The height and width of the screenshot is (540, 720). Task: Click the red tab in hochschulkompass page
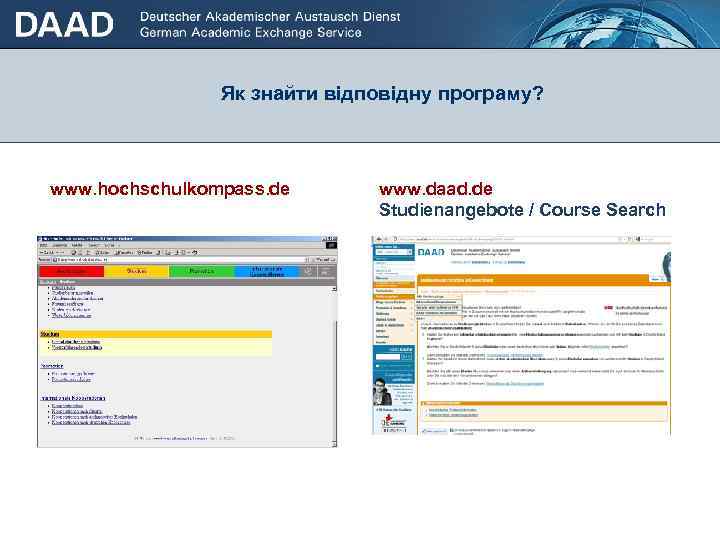[x=72, y=271]
